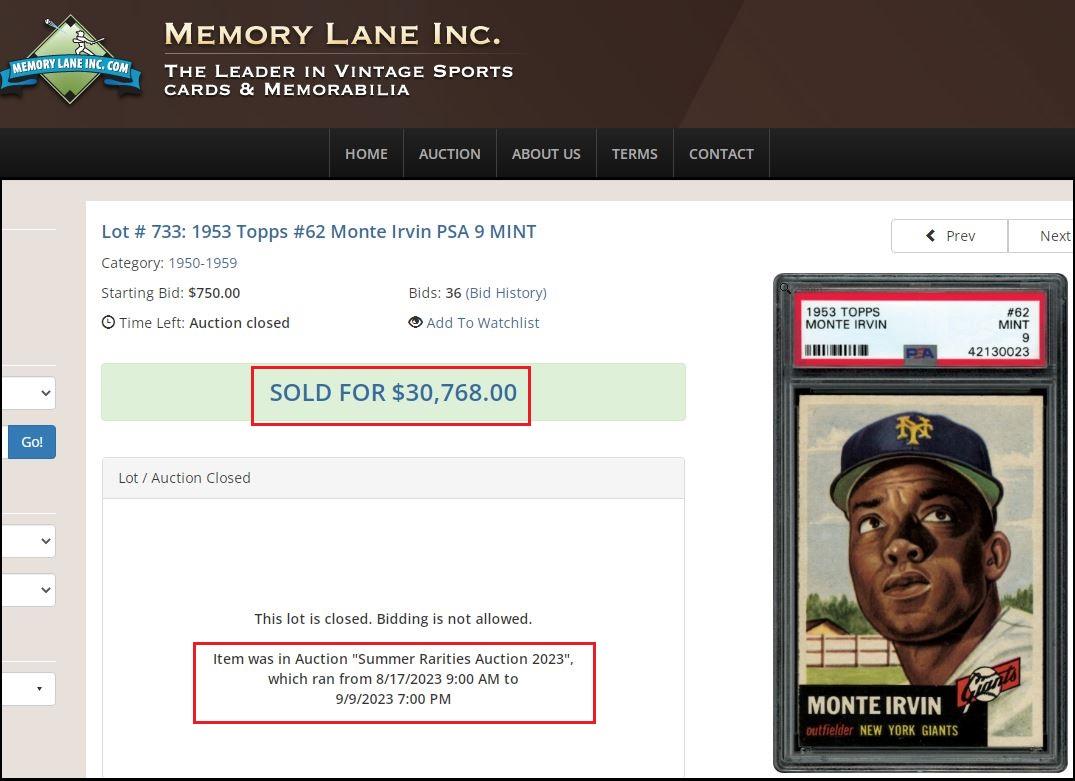Expand the second dropdown below the Go! button

point(28,590)
